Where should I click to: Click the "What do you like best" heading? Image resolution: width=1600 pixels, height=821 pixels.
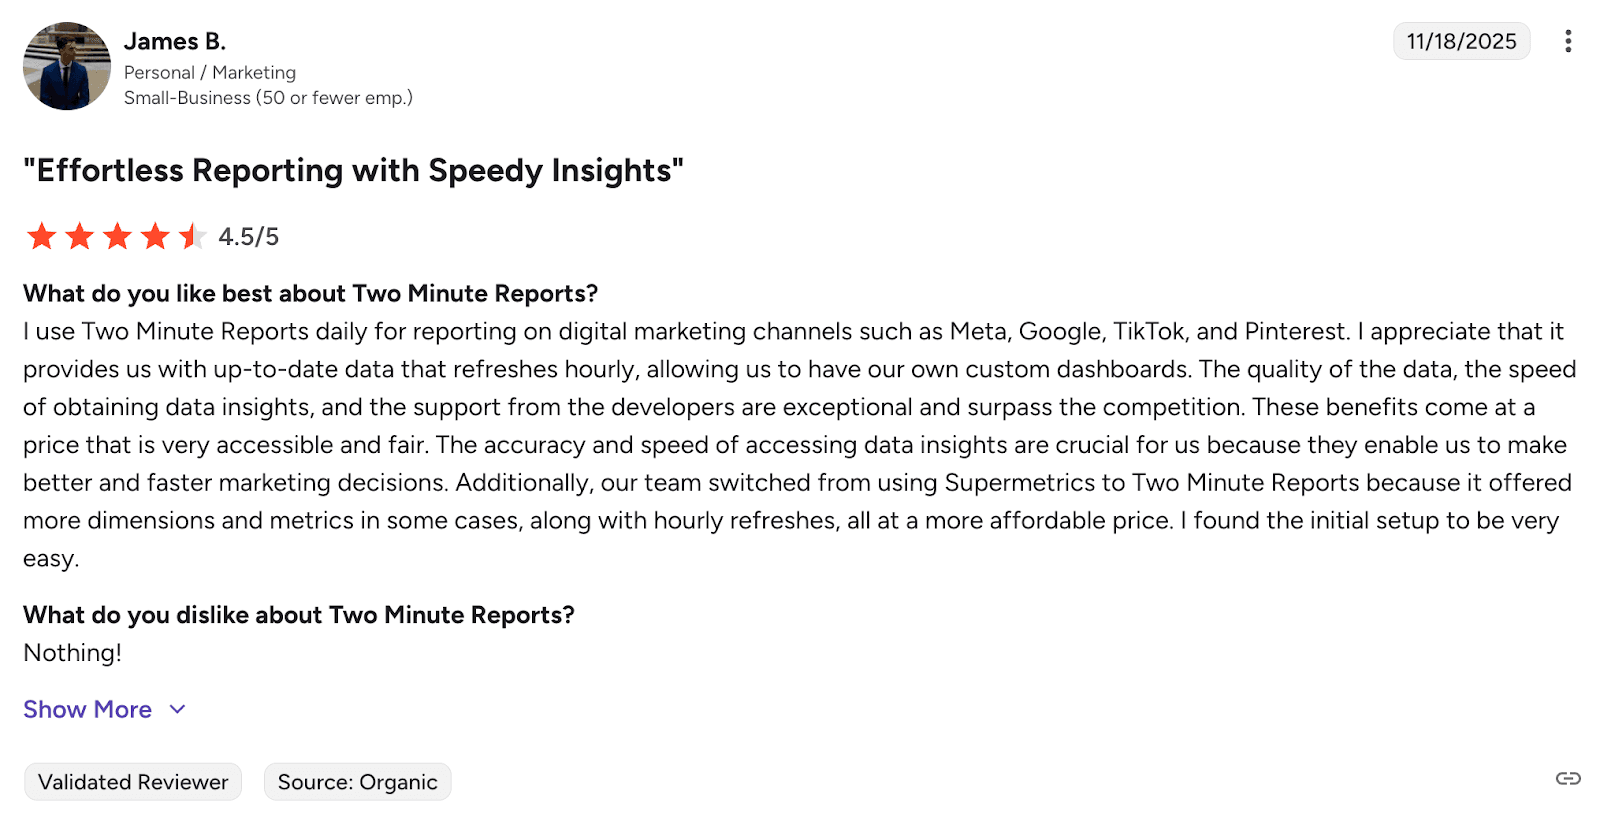pyautogui.click(x=310, y=293)
